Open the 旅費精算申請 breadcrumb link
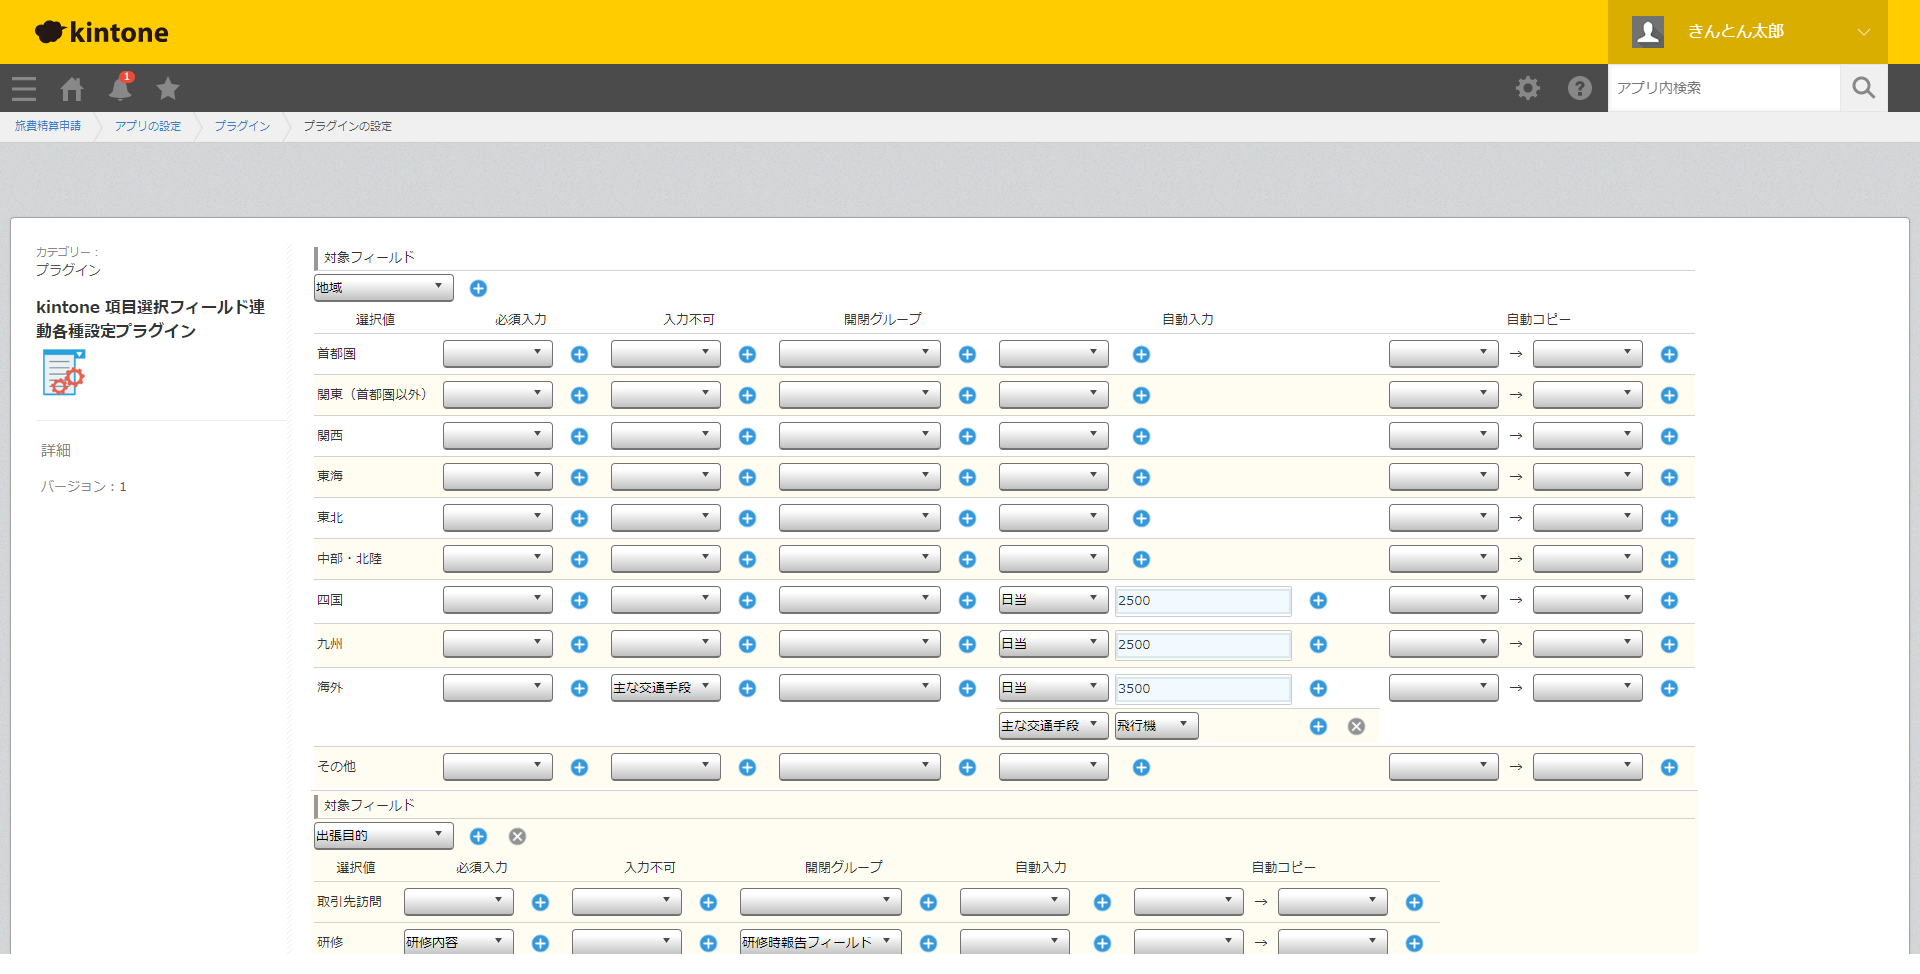 48,126
